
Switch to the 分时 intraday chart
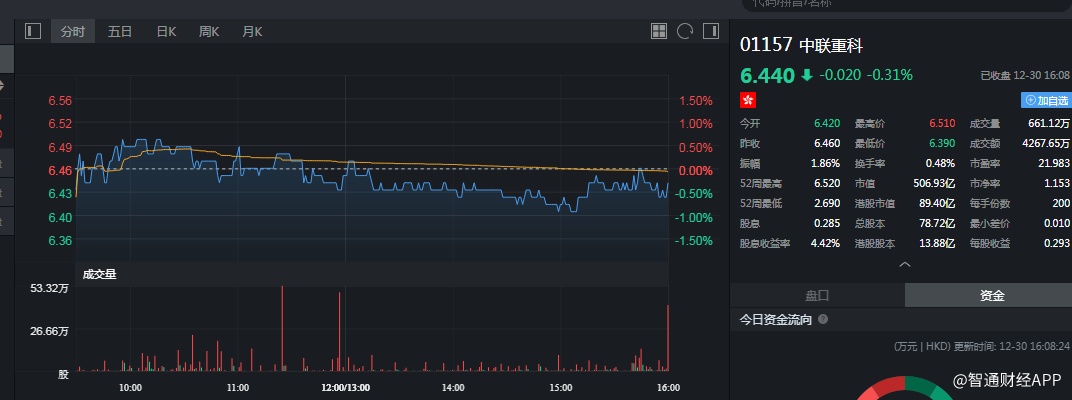72,31
